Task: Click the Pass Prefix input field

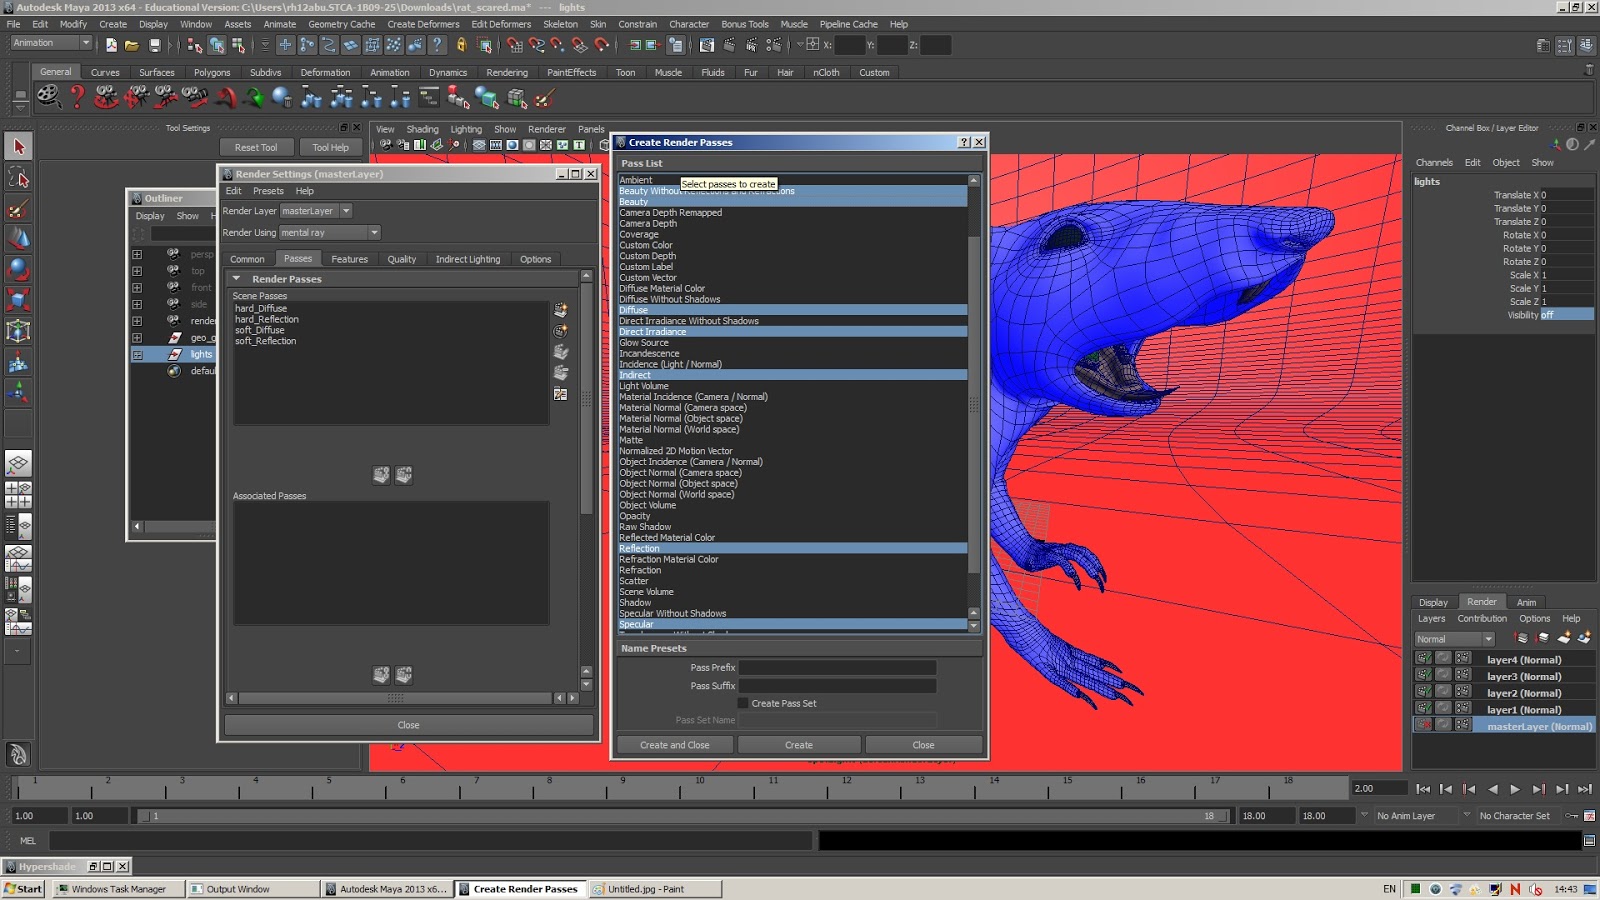Action: click(x=837, y=668)
